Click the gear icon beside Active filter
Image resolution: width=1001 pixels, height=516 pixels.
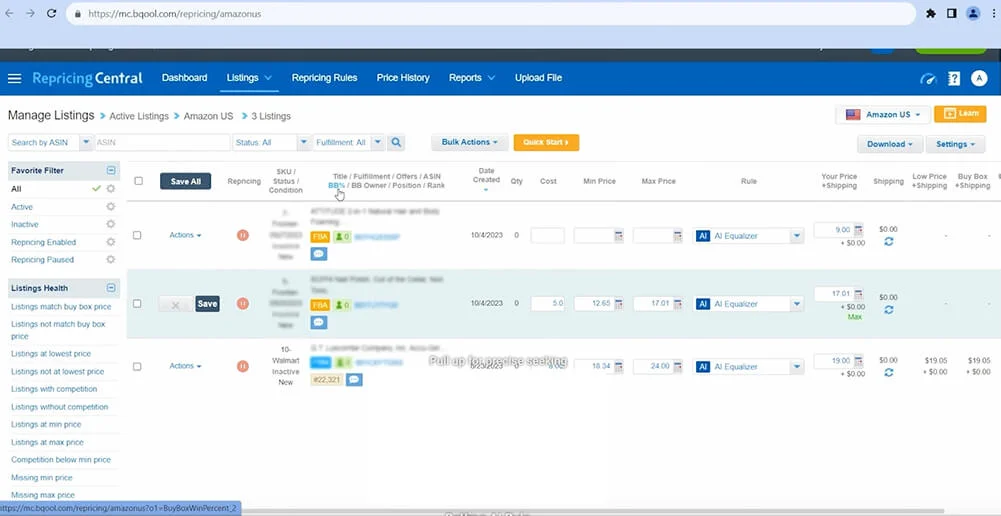point(111,207)
